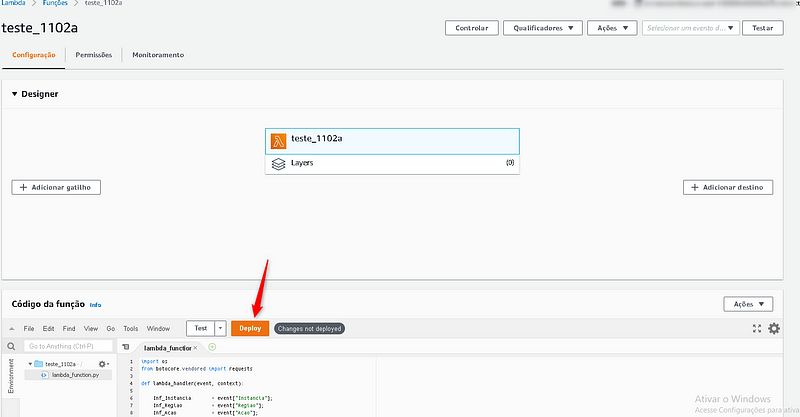Click the tab list icon beside lambda_function
The height and width of the screenshot is (417, 800).
tap(126, 347)
